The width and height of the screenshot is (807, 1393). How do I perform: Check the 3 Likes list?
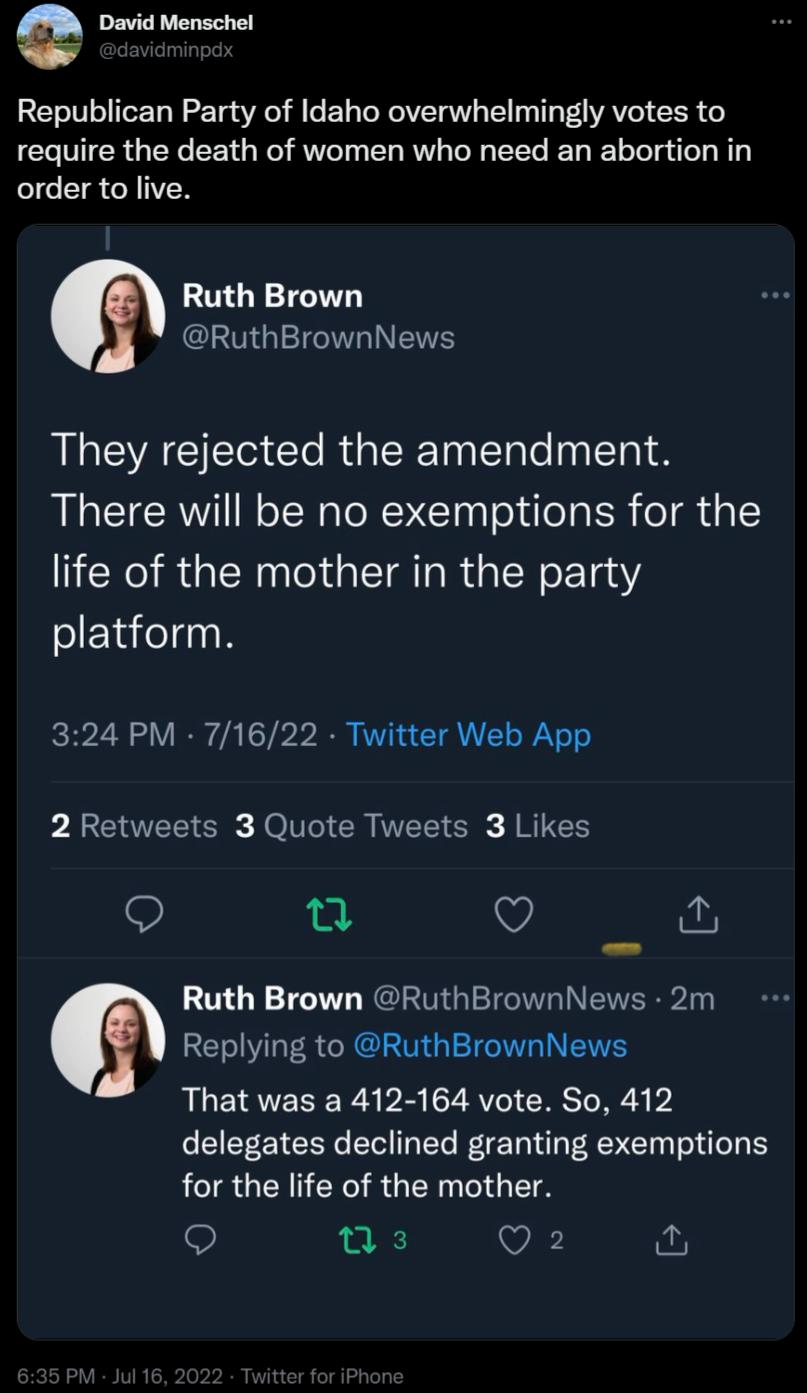(540, 825)
